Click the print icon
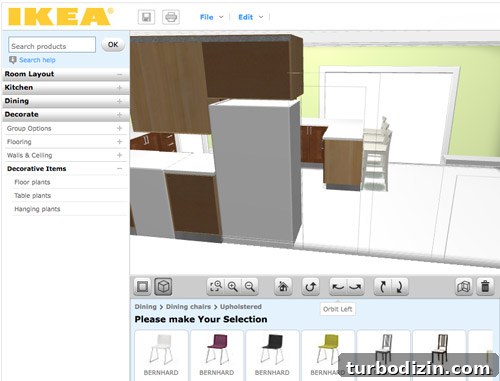 (171, 17)
